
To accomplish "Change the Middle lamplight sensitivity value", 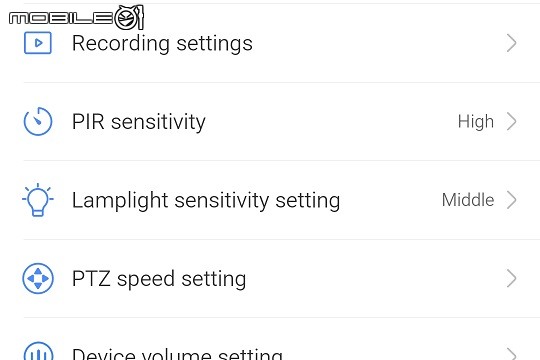I will (468, 200).
